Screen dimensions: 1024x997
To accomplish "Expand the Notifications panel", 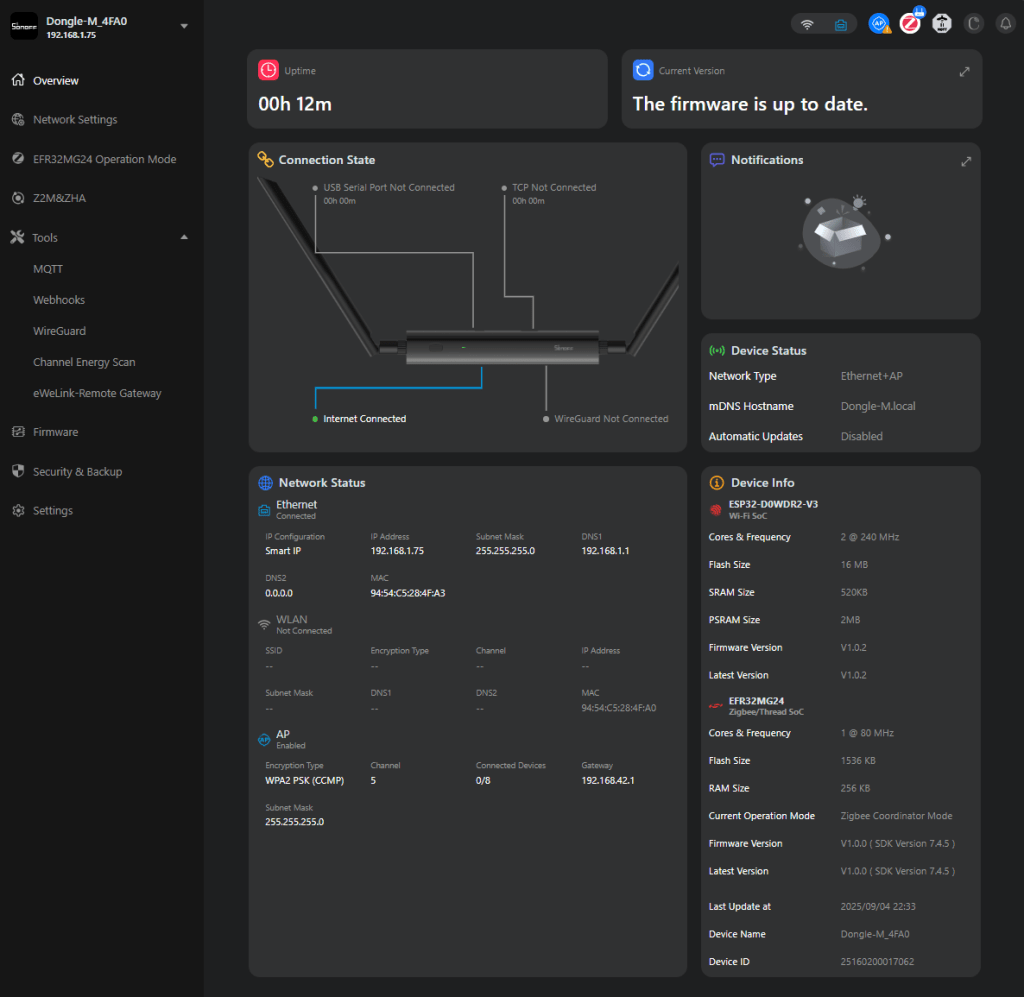I will [966, 161].
